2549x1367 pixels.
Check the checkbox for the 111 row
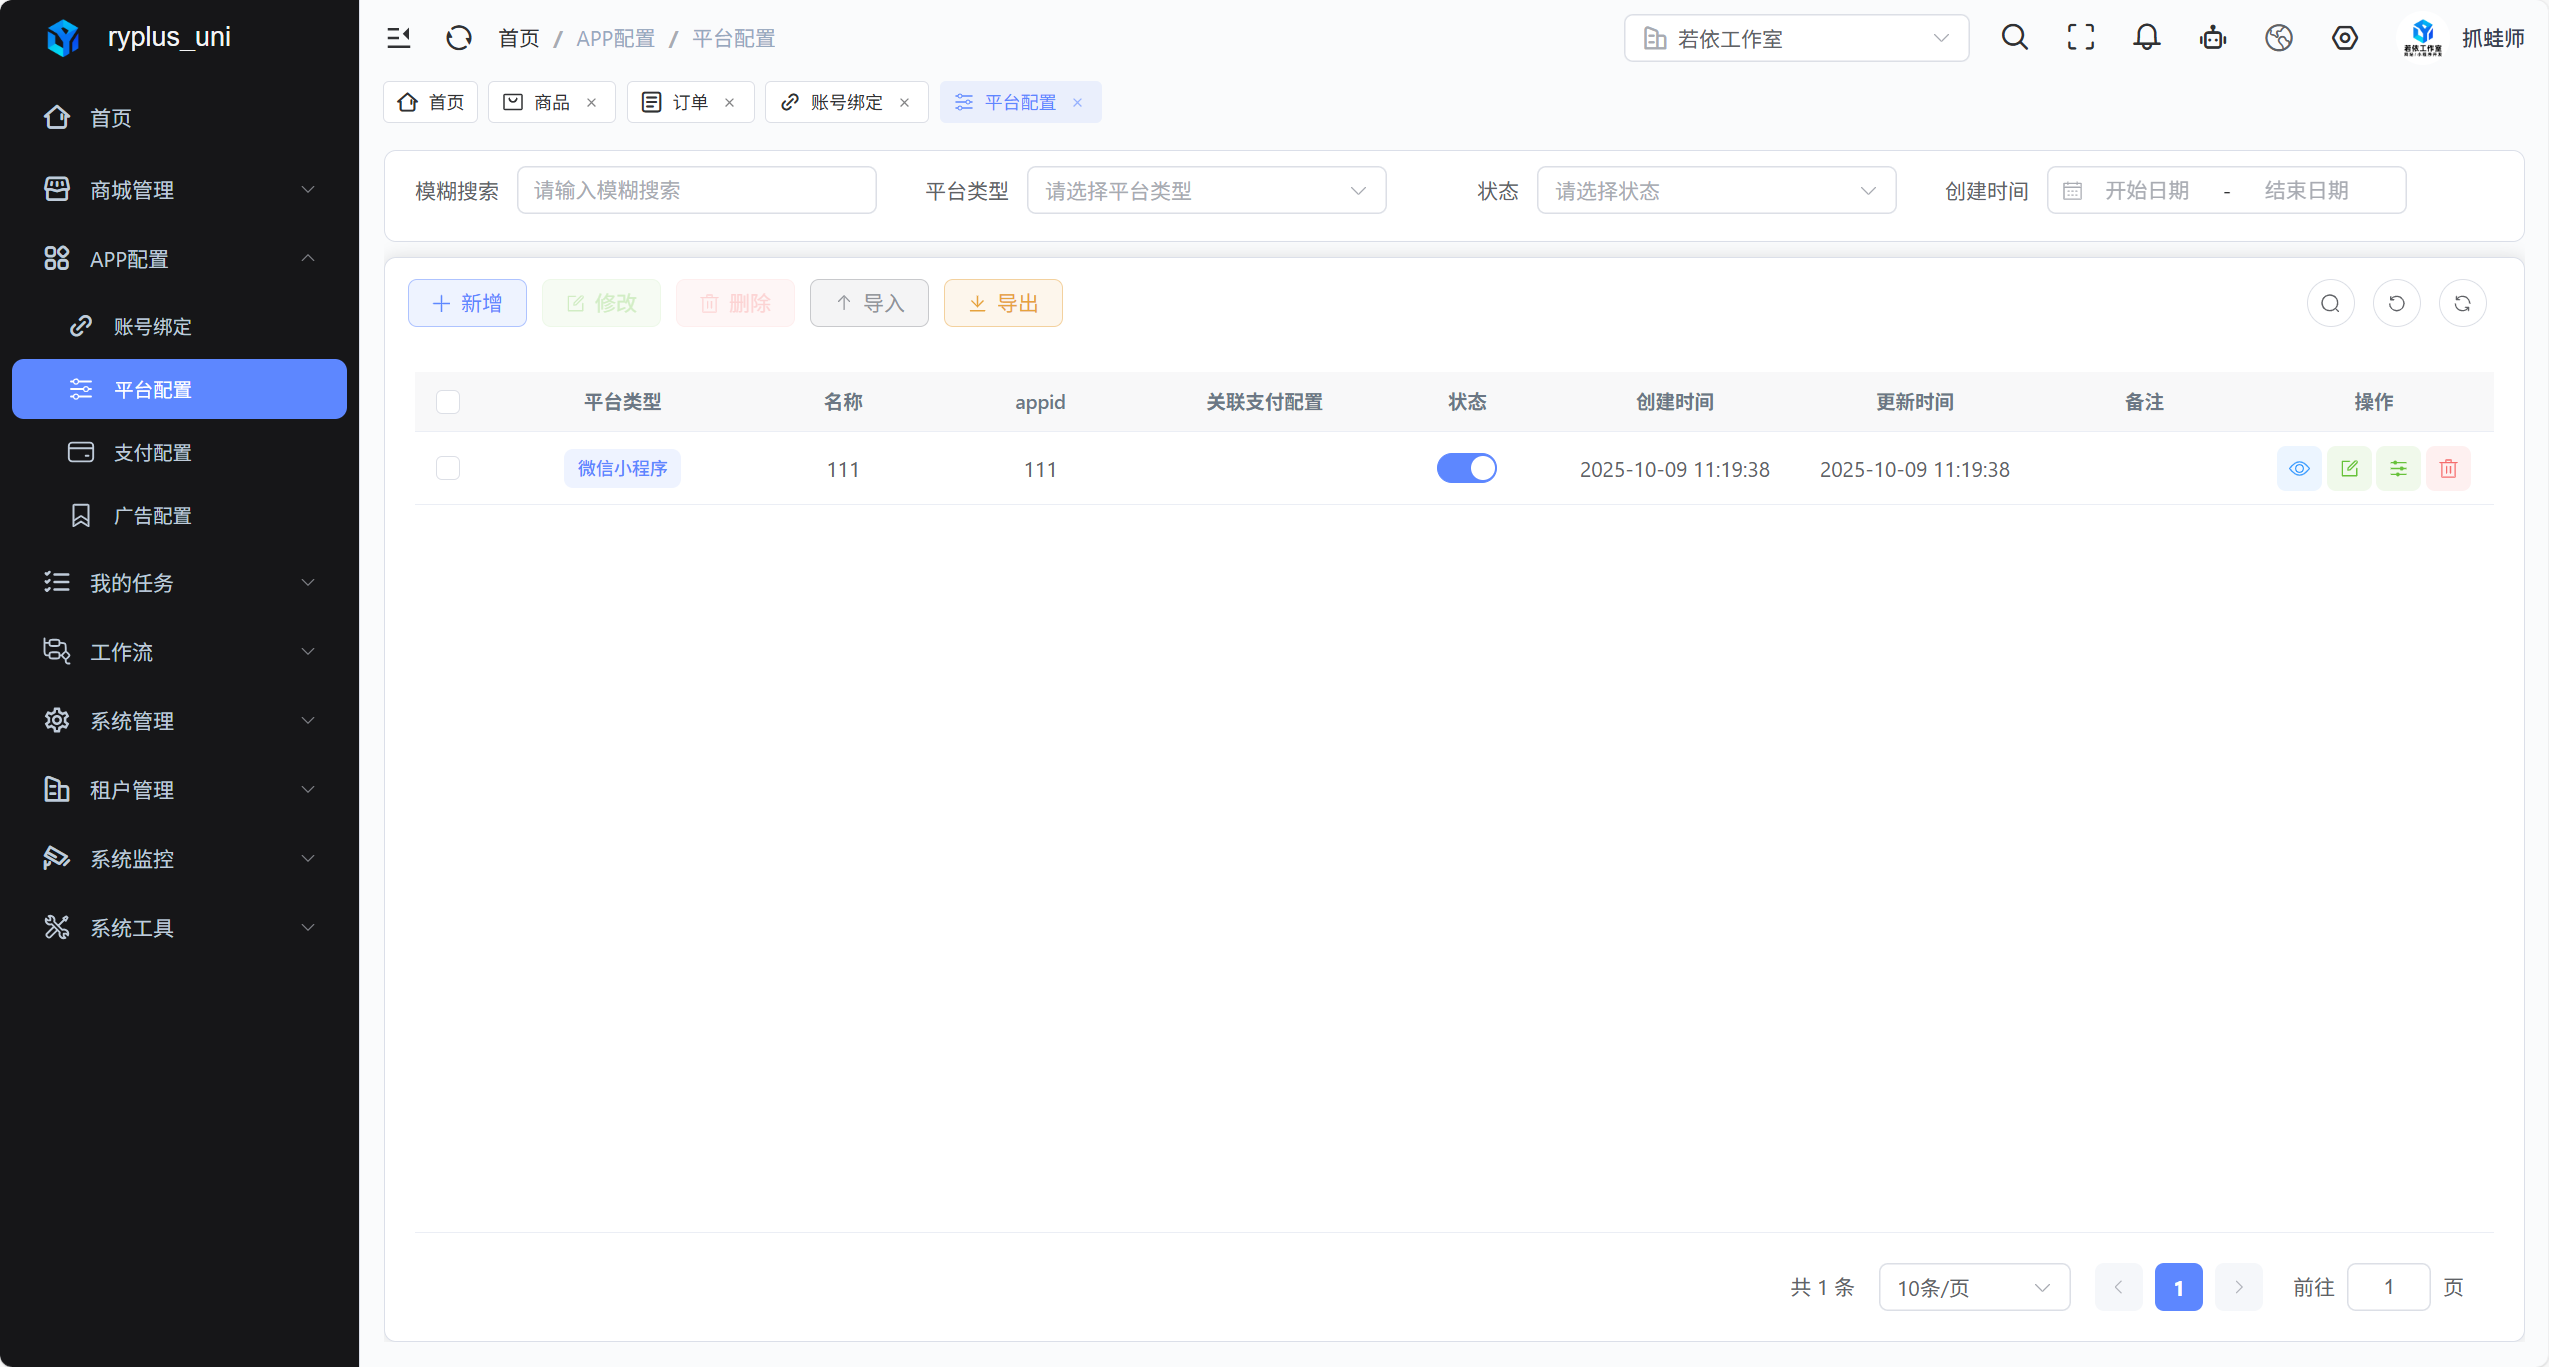[448, 468]
